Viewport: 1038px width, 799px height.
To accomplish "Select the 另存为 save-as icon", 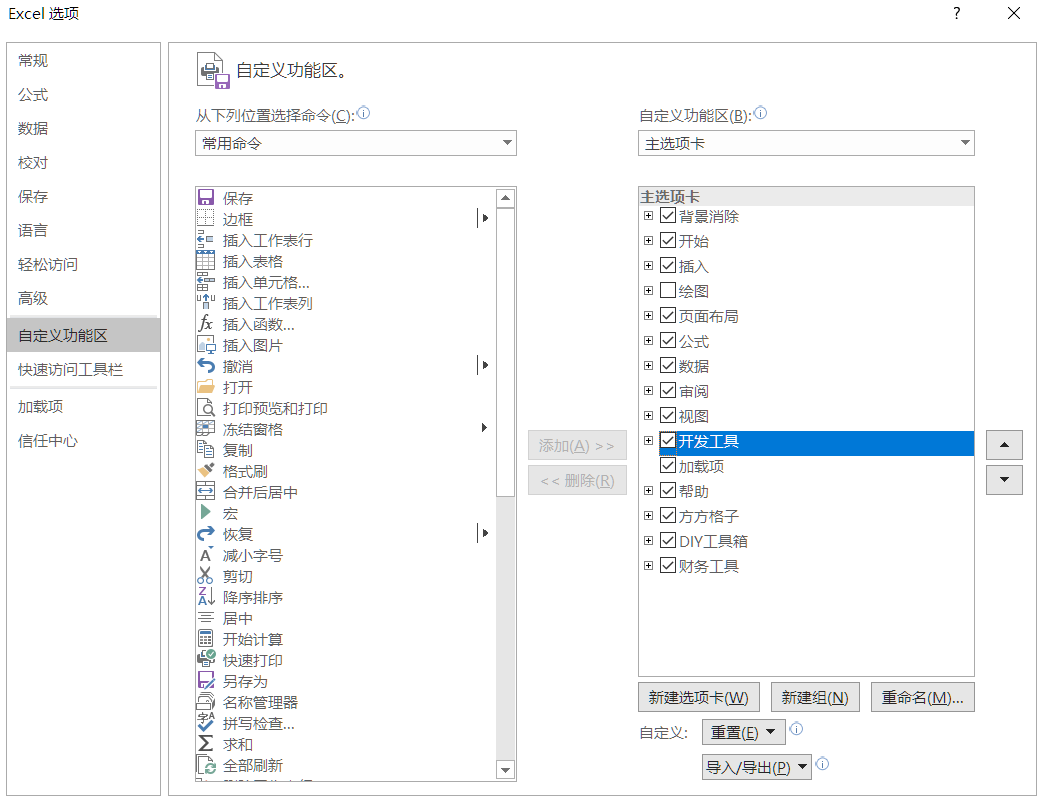I will coord(206,681).
